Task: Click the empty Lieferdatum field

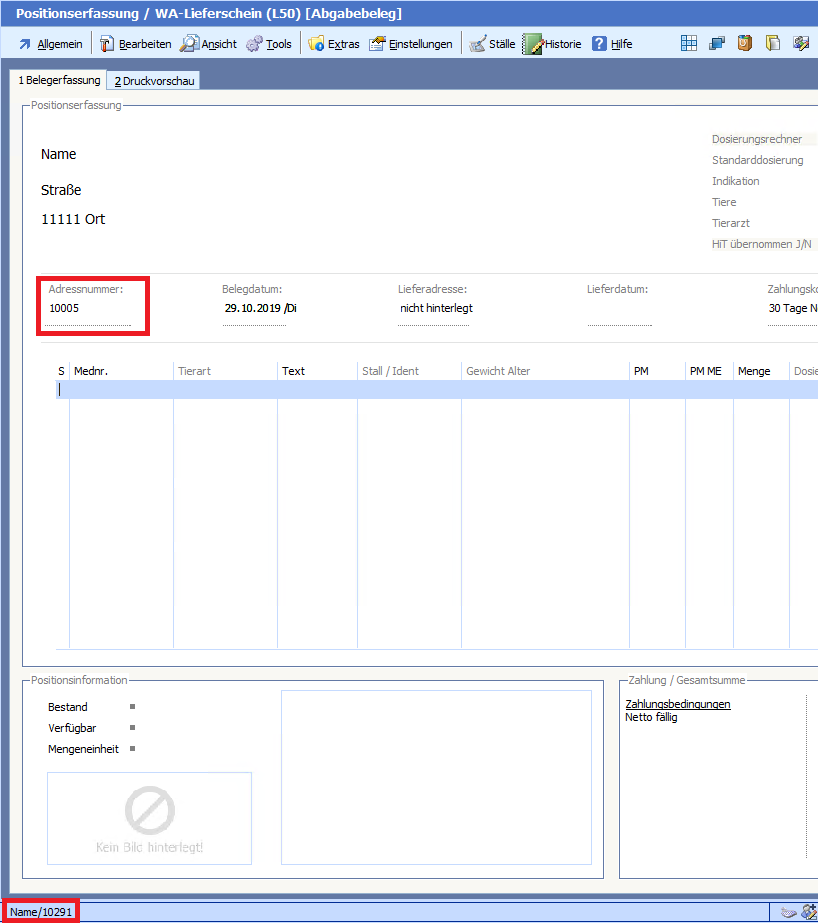Action: [x=619, y=309]
